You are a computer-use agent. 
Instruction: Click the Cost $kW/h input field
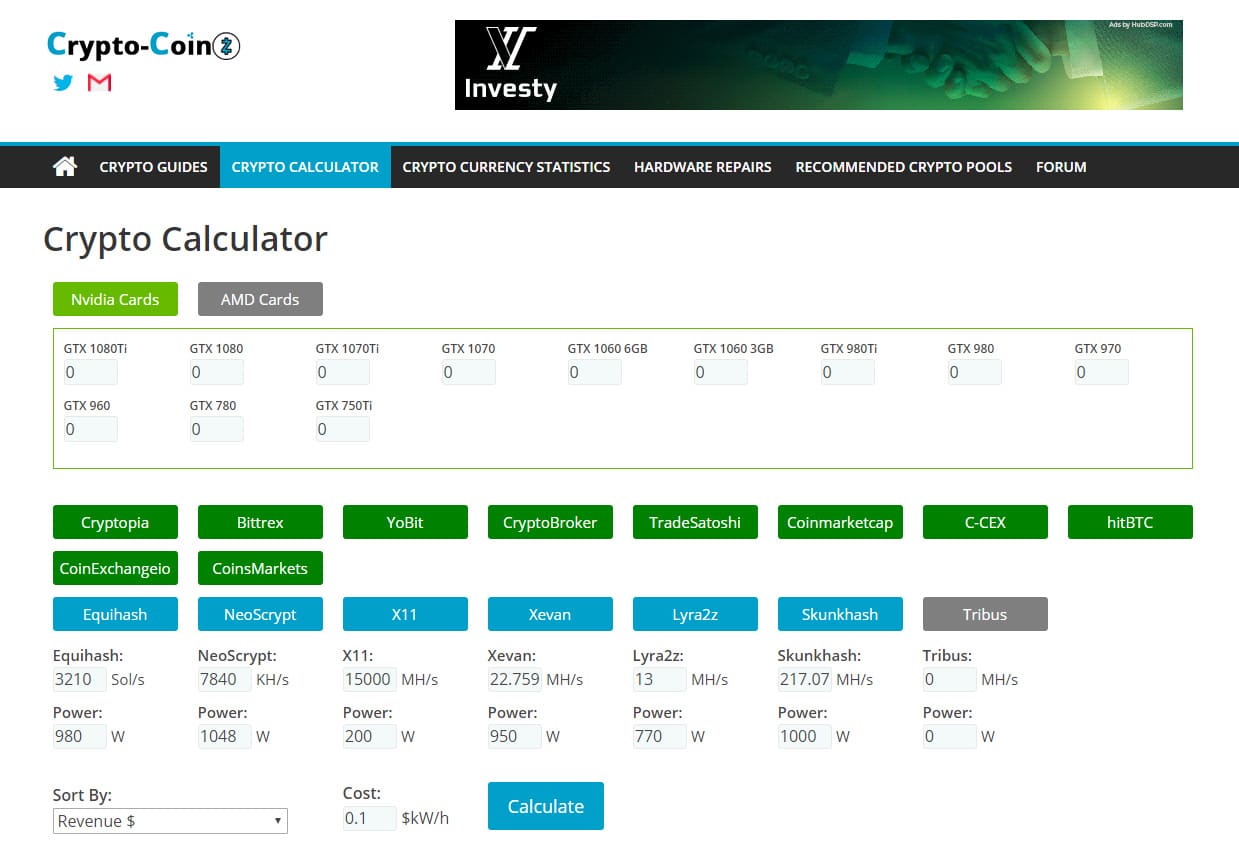368,817
